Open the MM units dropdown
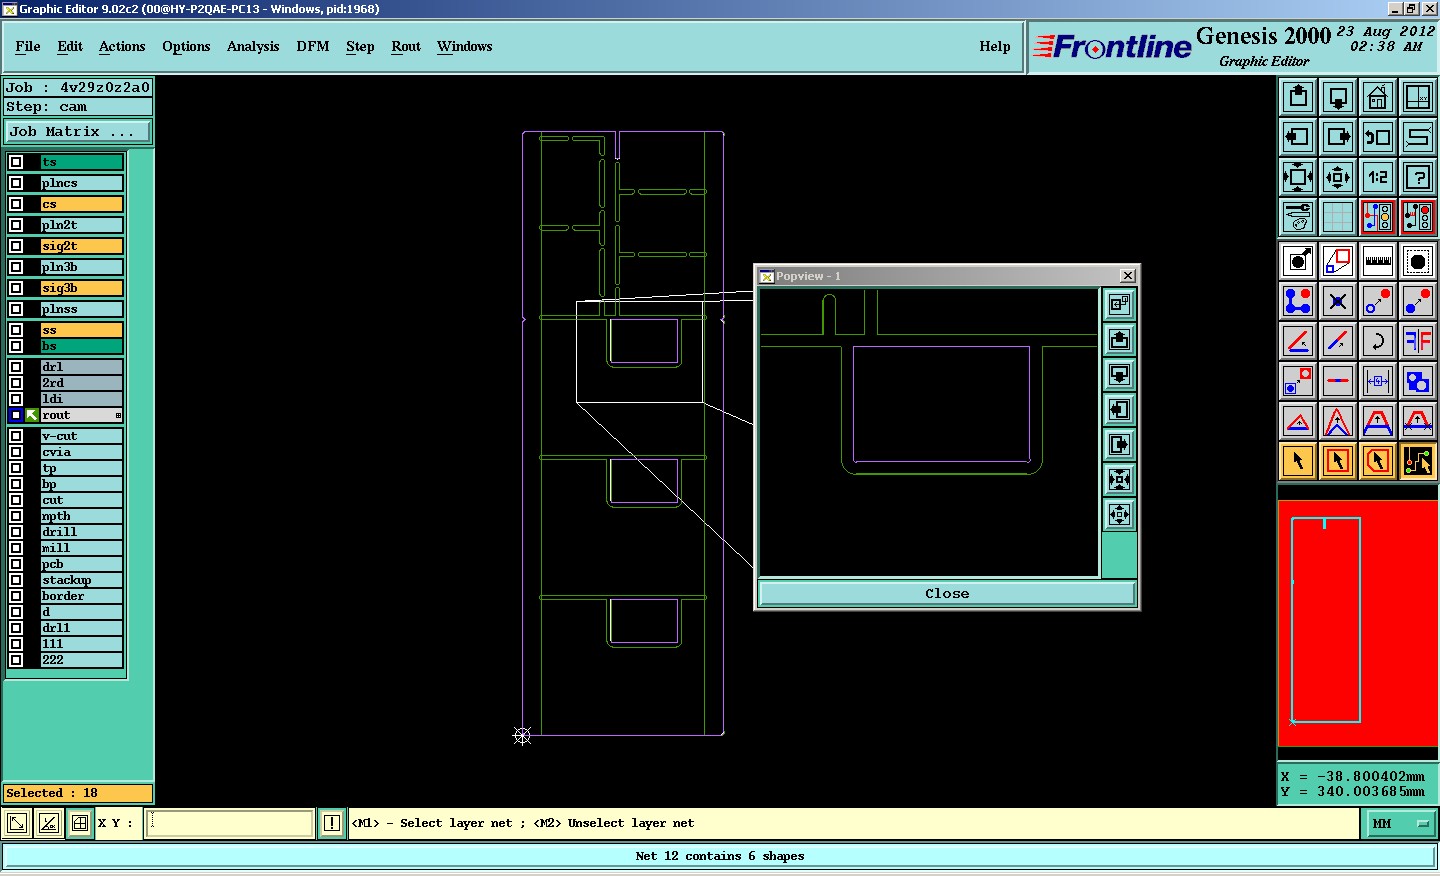The image size is (1440, 876). click(x=1401, y=823)
